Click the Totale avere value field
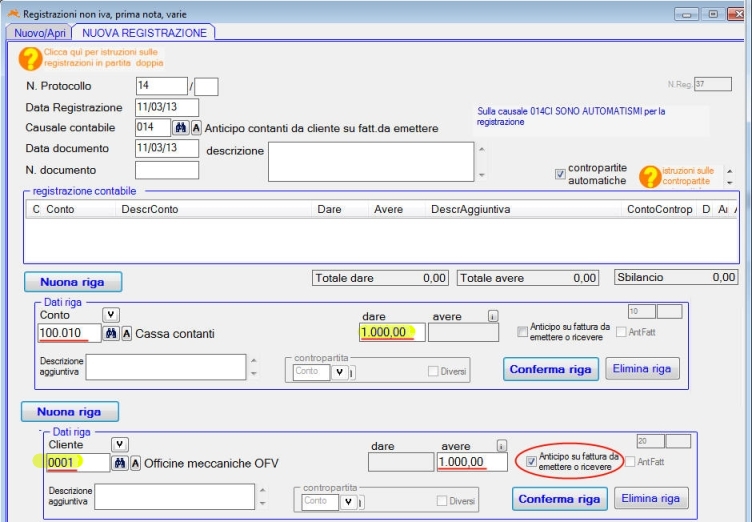The image size is (752, 522). 528,278
